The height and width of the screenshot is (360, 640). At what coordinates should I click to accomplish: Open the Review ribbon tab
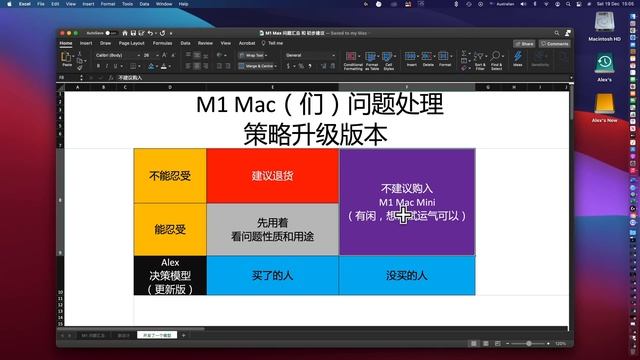[x=205, y=43]
